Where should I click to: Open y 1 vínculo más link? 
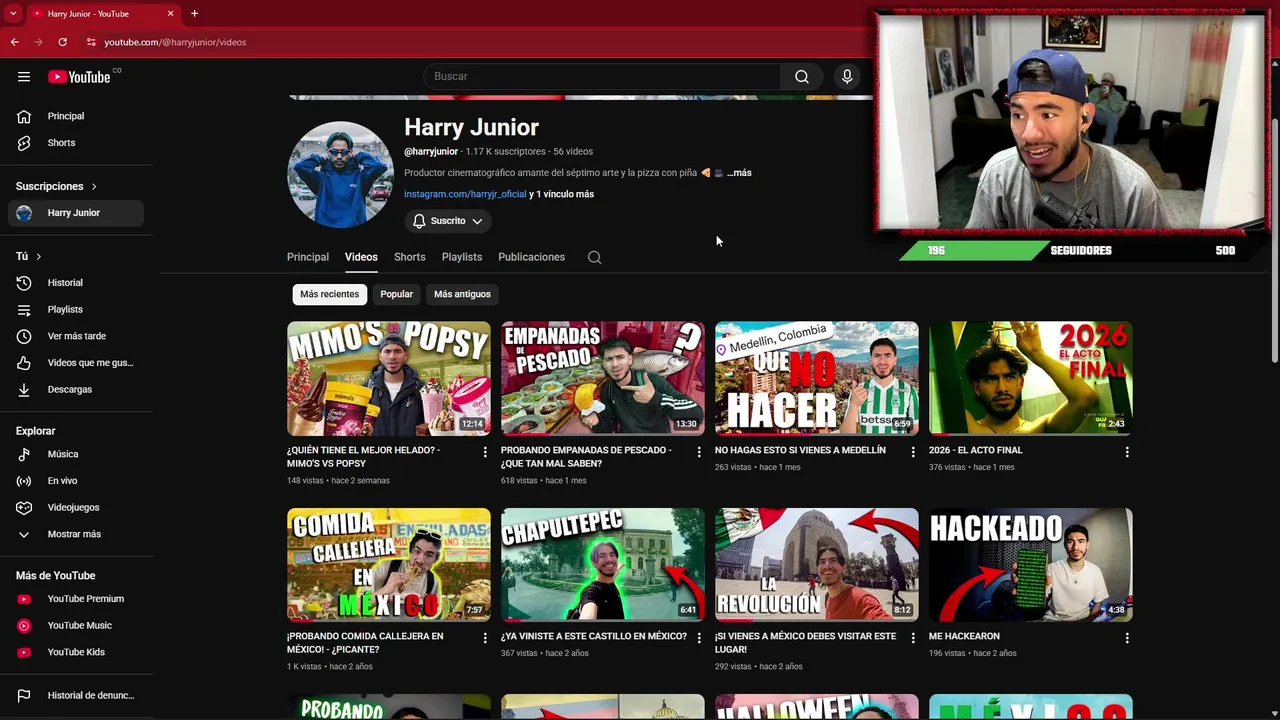(x=562, y=194)
